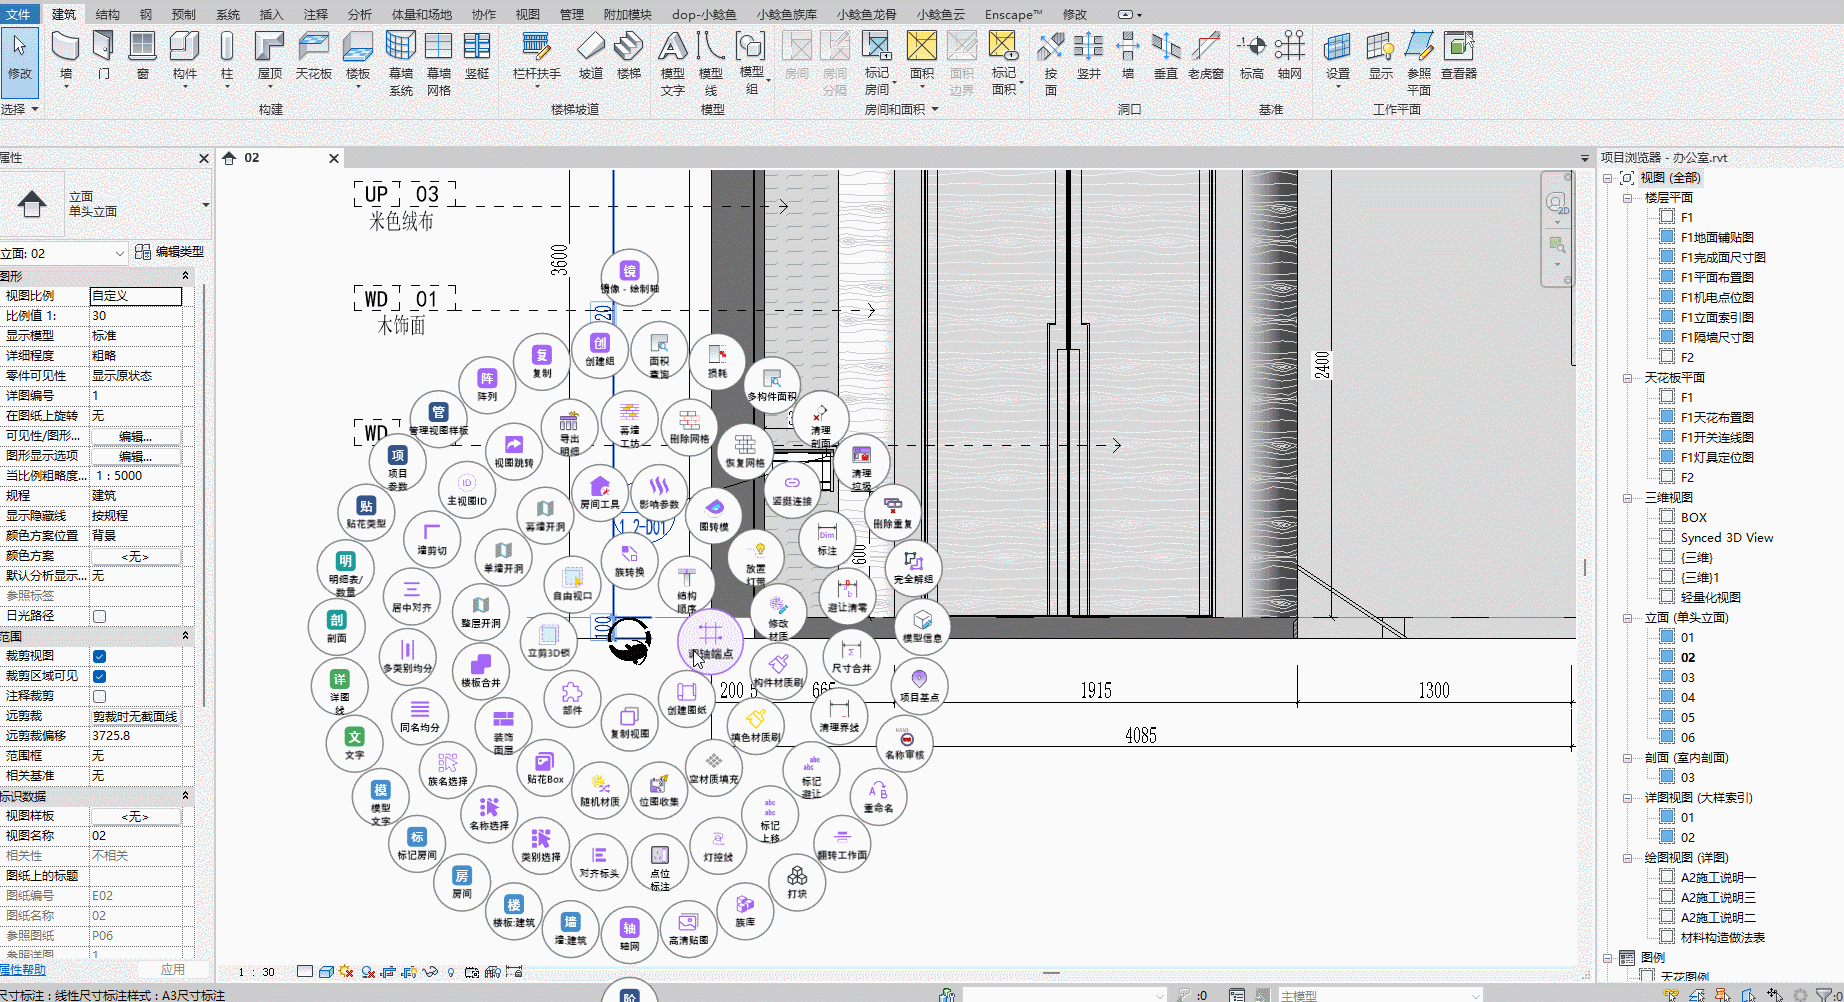Image resolution: width=1844 pixels, height=1002 pixels.
Task: Select the 窗 (Window) tool in the ribbon
Action: 143,55
